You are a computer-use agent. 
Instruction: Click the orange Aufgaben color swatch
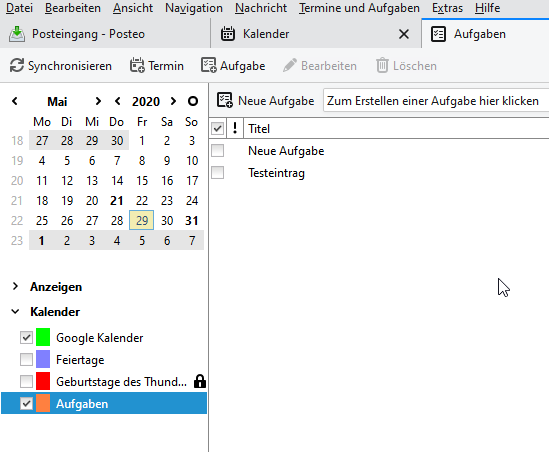[43, 403]
